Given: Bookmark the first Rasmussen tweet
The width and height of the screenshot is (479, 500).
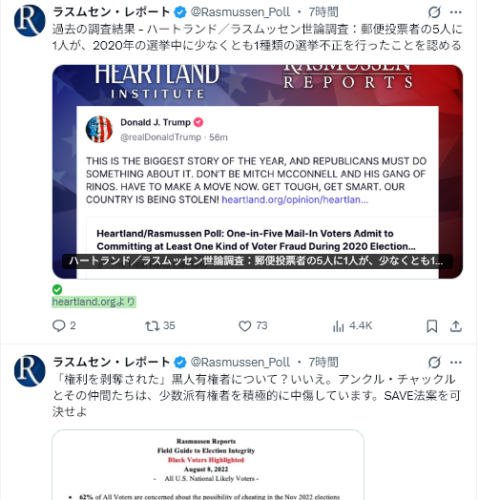Looking at the screenshot, I should pos(432,326).
